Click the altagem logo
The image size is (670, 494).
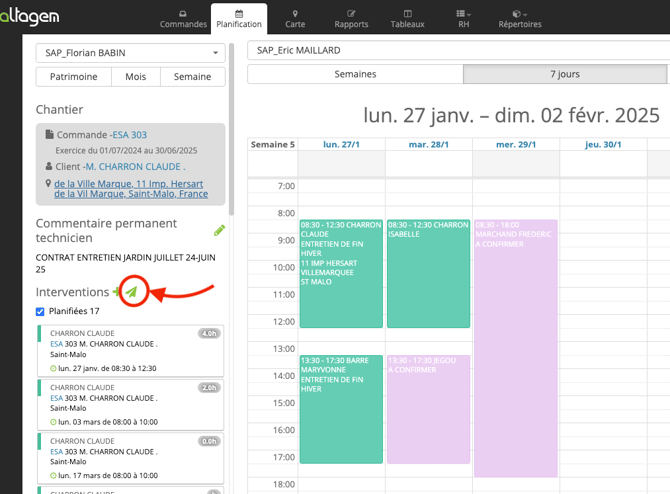[30, 17]
